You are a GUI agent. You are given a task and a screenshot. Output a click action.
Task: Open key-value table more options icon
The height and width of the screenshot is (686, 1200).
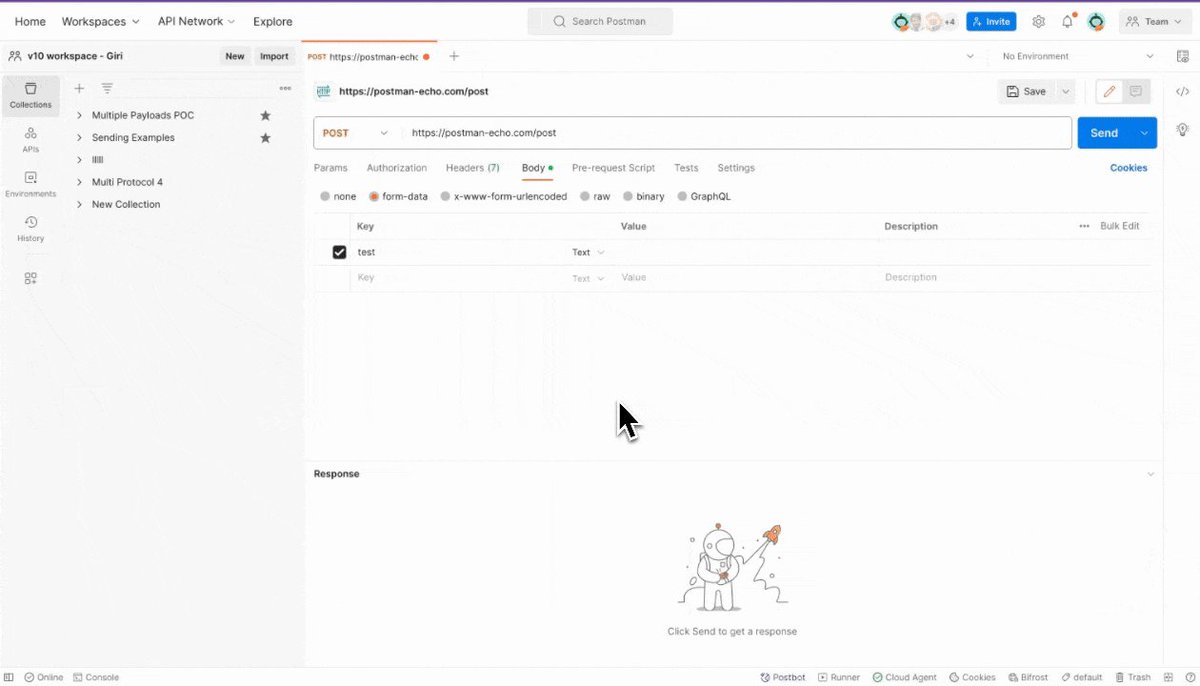pyautogui.click(x=1084, y=226)
